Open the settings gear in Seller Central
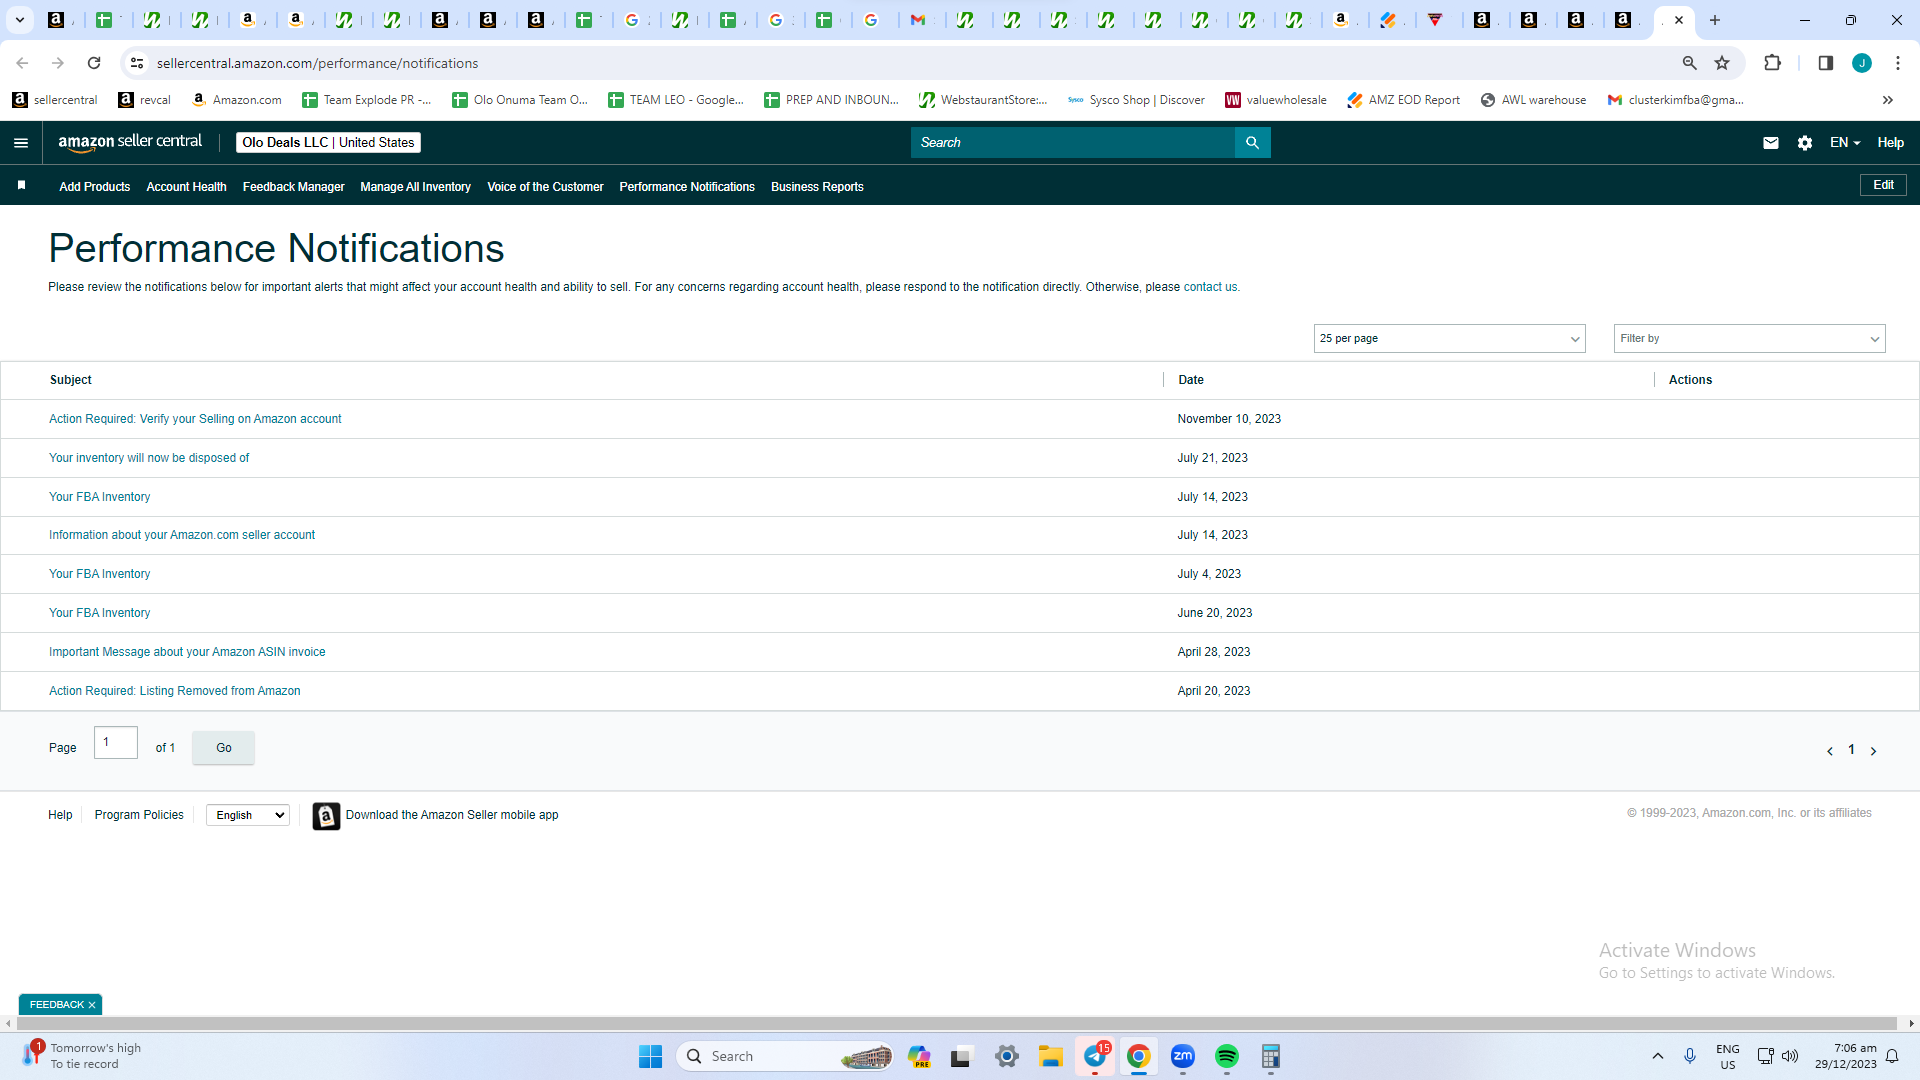Screen dimensions: 1920x1080 tap(1804, 143)
